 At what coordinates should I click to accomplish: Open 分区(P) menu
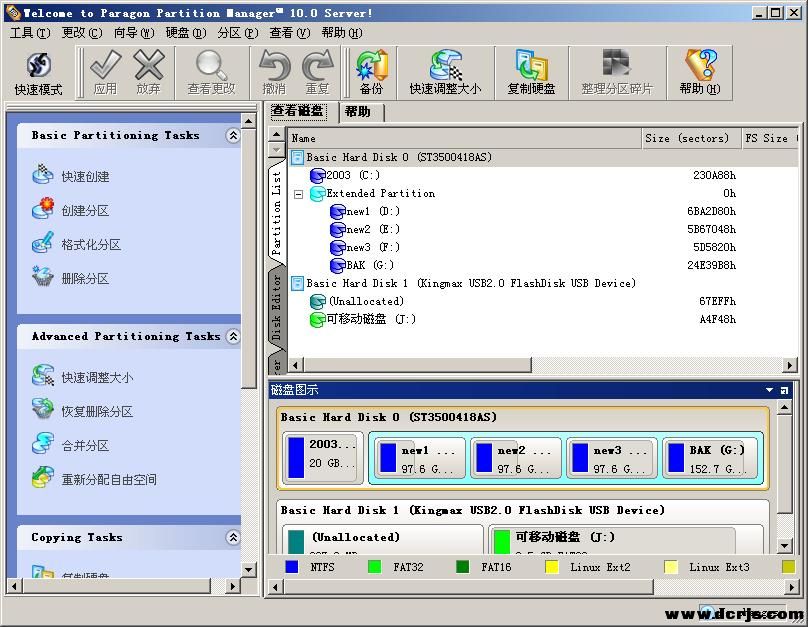238,33
